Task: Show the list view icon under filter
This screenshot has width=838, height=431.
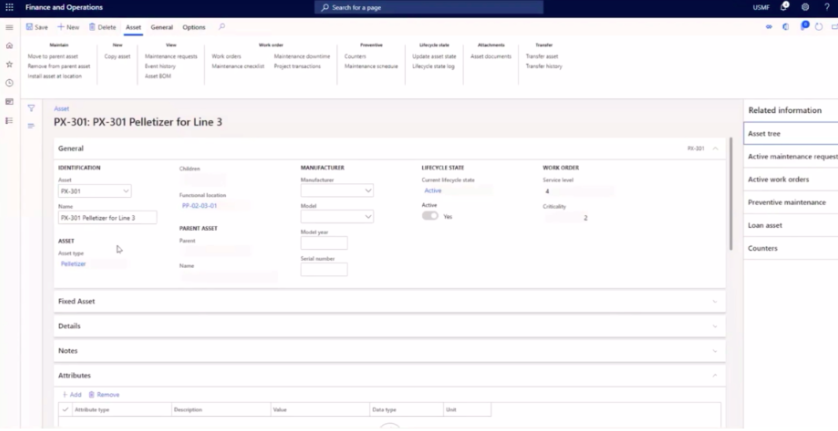Action: tap(31, 126)
